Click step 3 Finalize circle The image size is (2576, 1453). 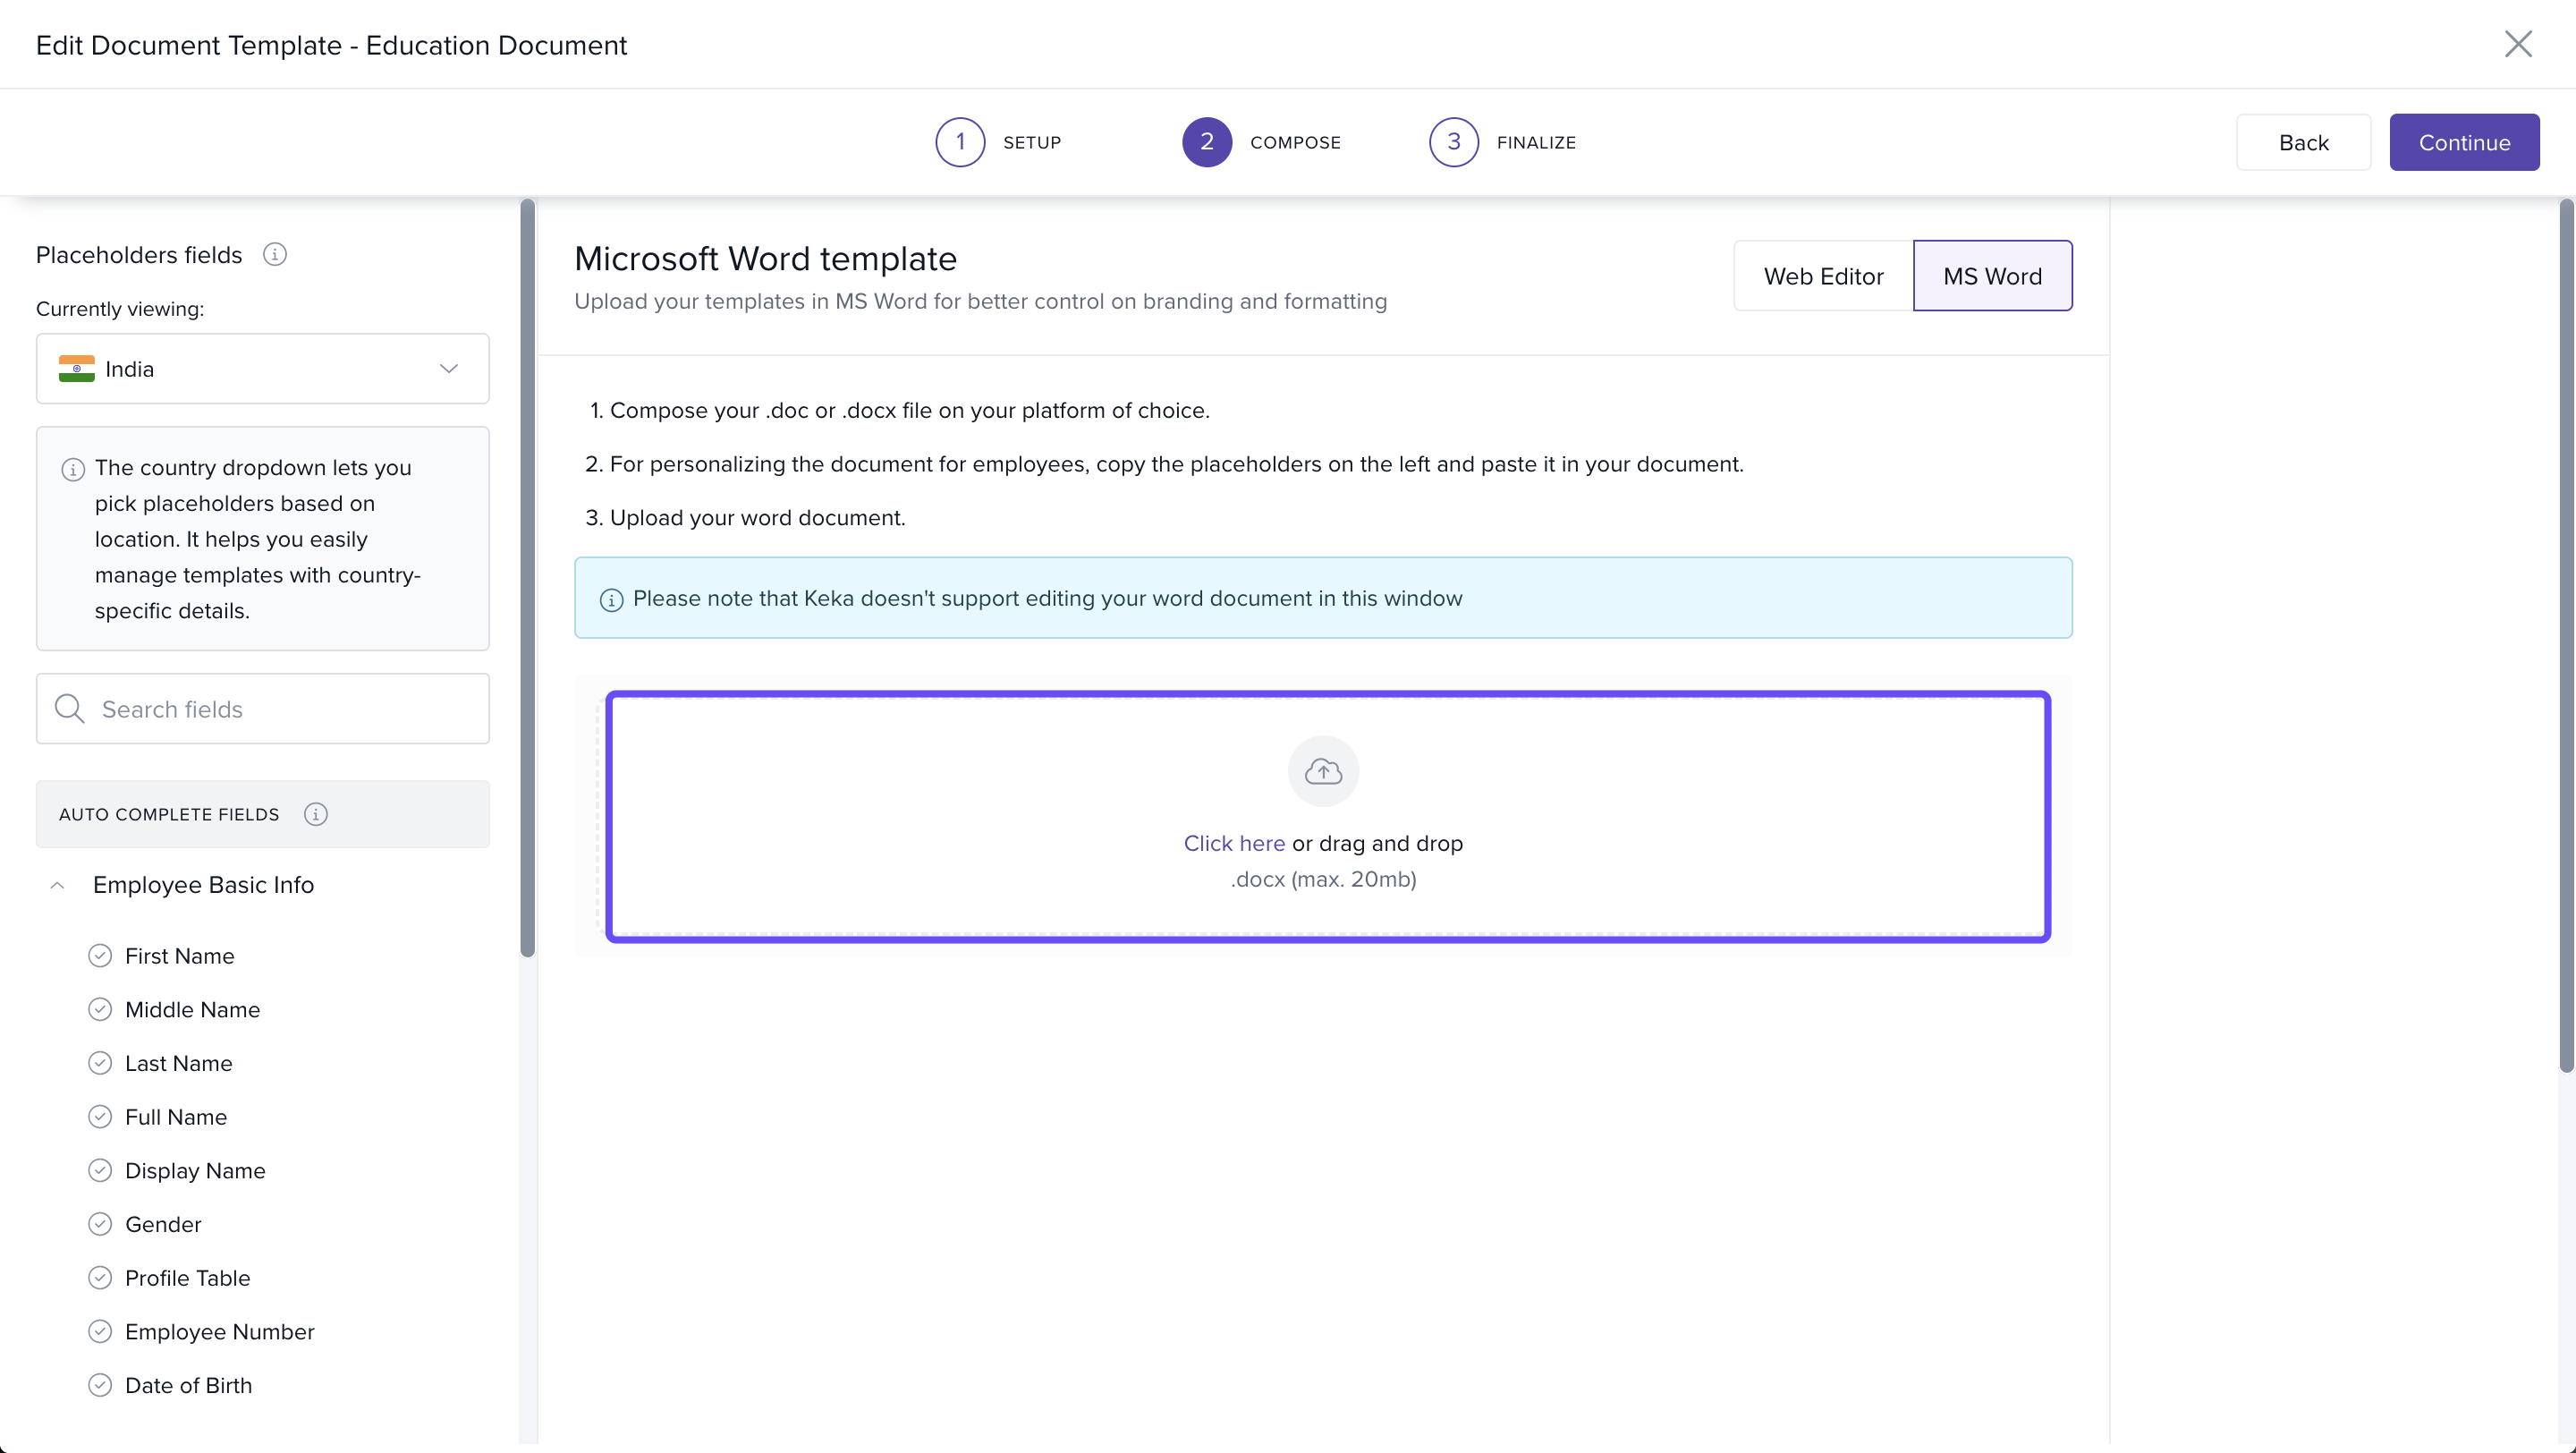point(1453,142)
